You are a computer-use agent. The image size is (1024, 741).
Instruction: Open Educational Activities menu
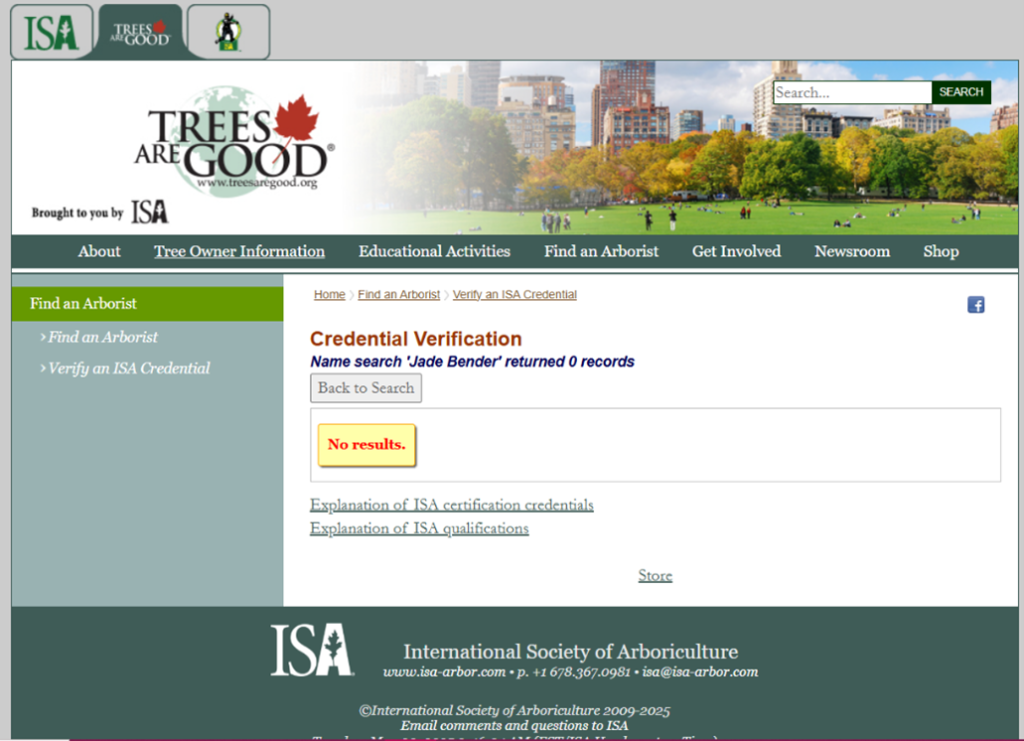coord(434,251)
